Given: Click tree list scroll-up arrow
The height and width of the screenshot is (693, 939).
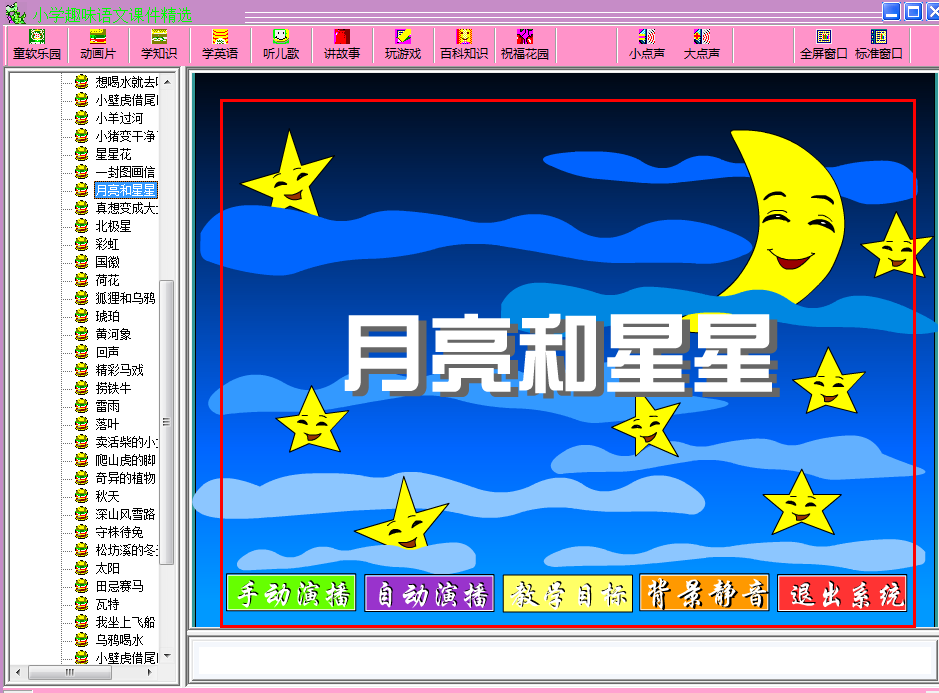Looking at the screenshot, I should point(167,81).
